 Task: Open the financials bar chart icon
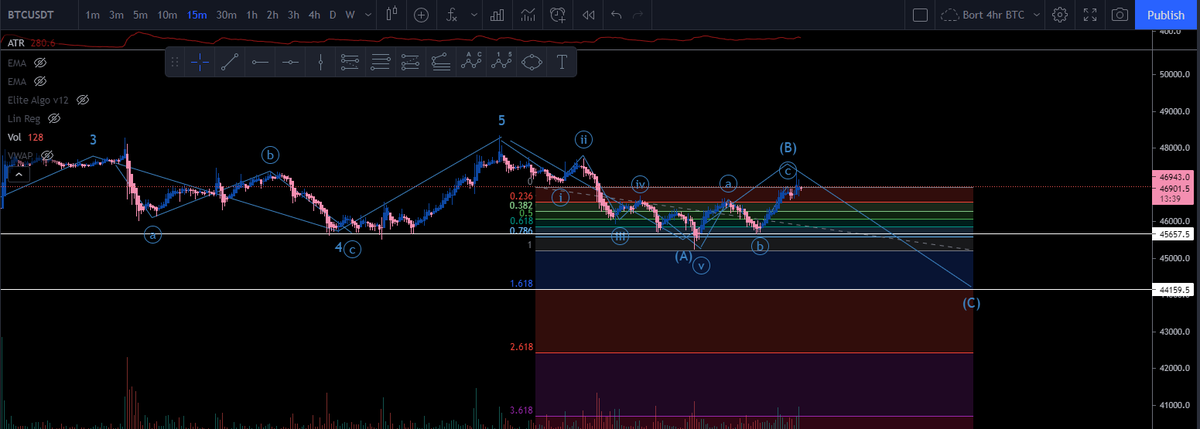(x=497, y=15)
